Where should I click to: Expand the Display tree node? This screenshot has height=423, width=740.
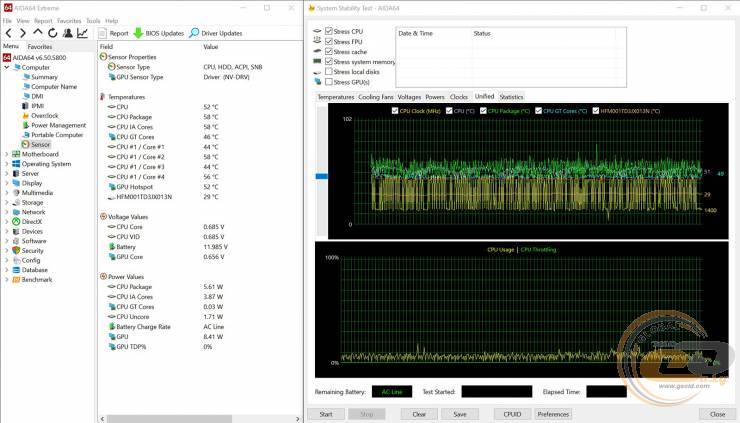7,183
